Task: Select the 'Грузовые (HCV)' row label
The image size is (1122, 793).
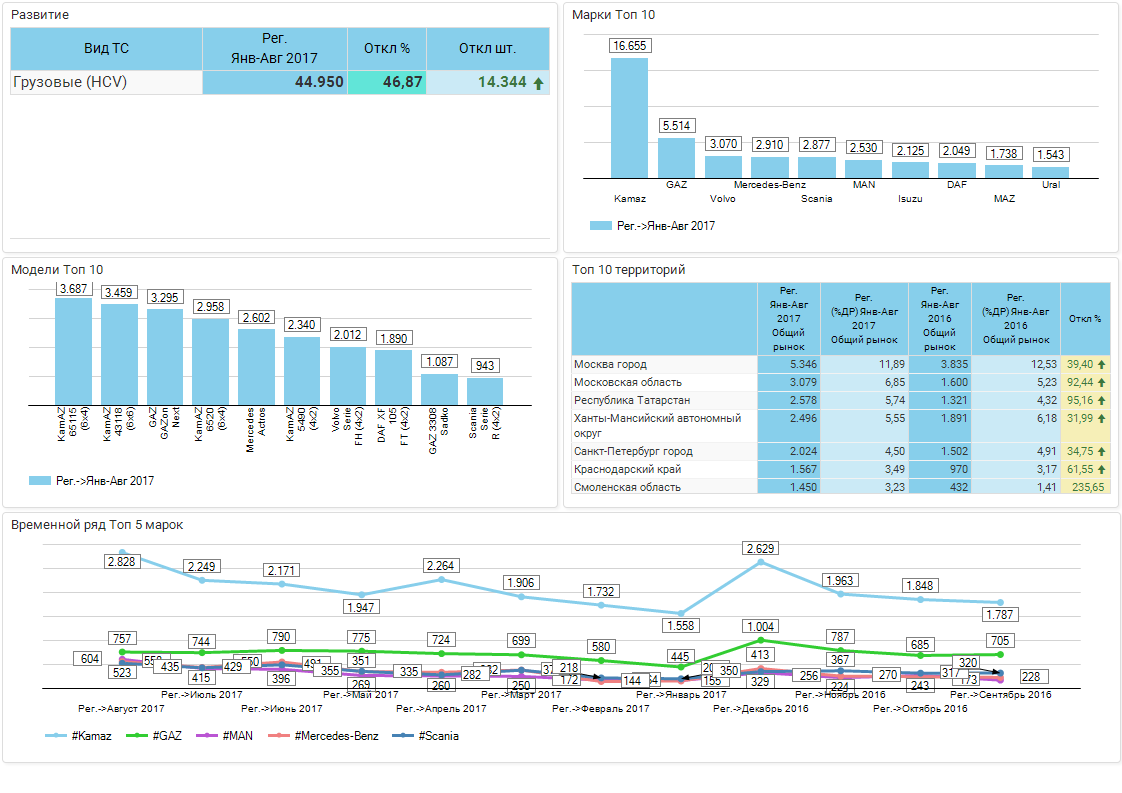Action: point(70,82)
